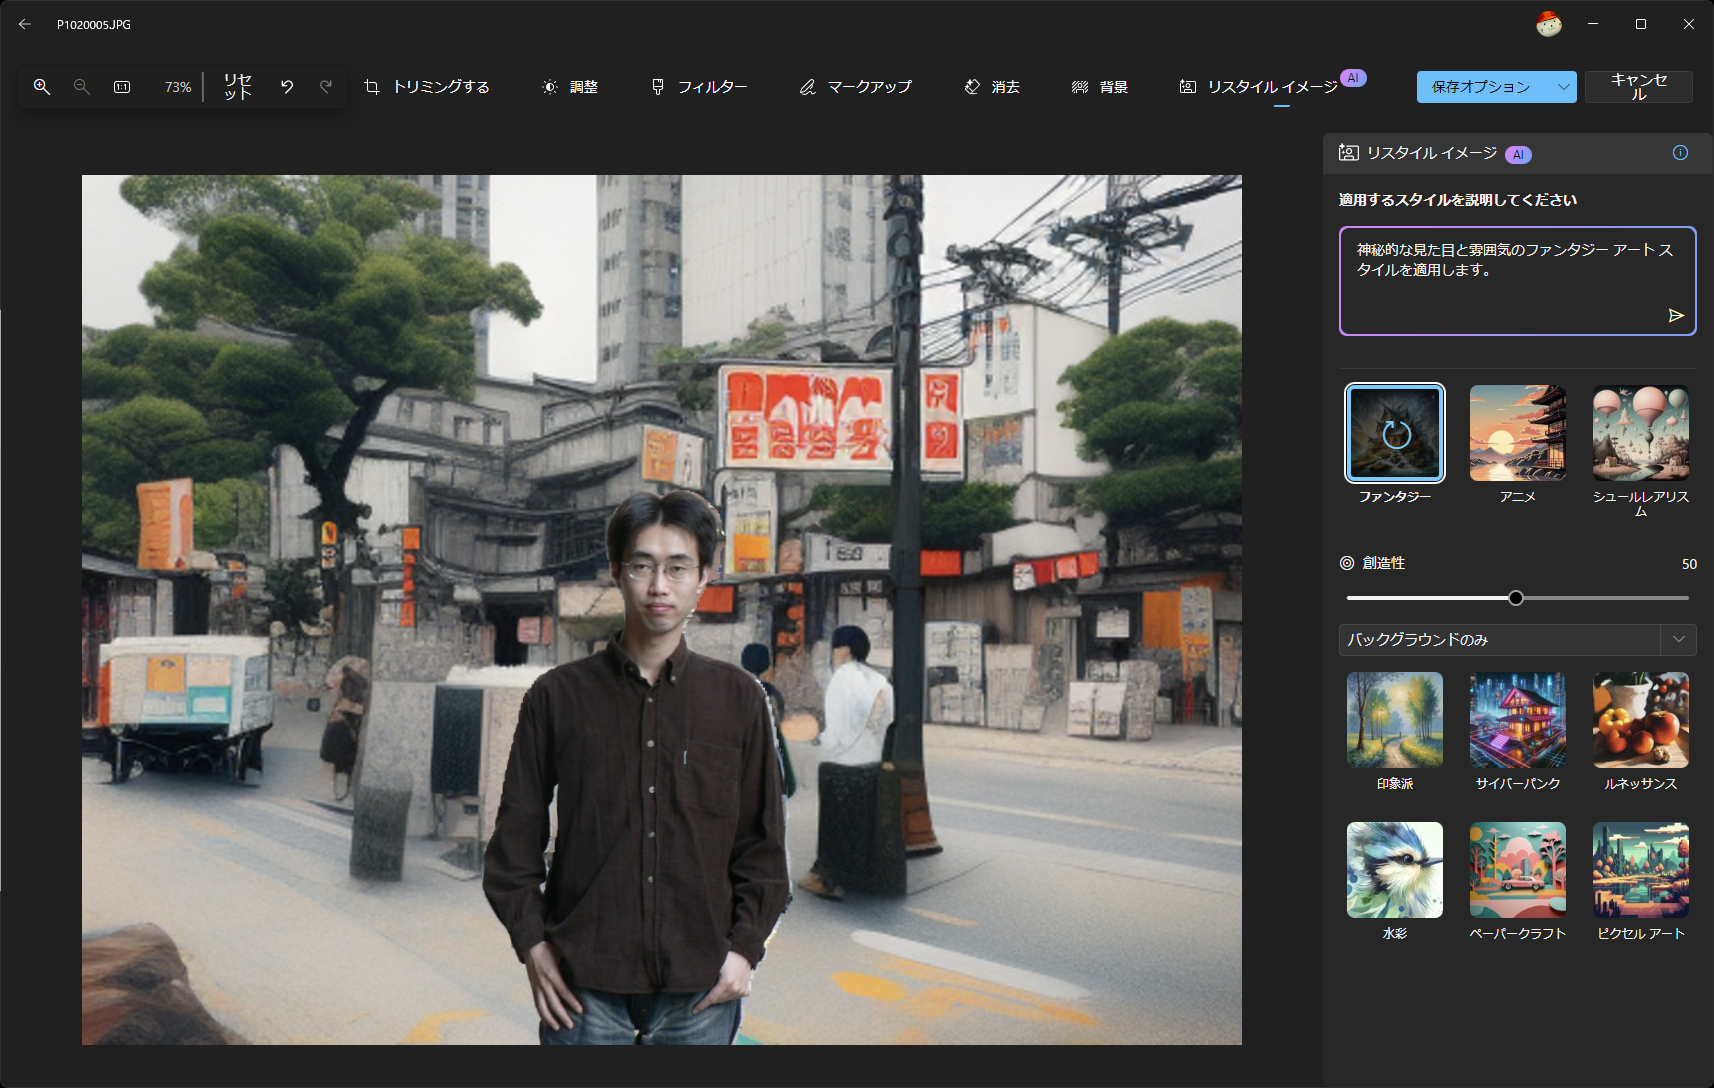Click the undo arrow icon
This screenshot has height=1088, width=1714.
tap(287, 87)
